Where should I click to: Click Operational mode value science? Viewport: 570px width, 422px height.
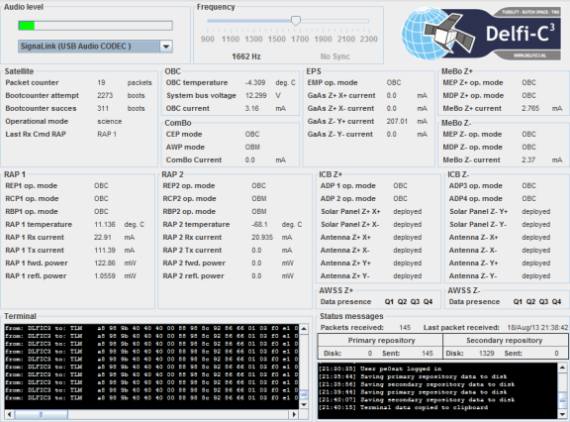point(109,121)
